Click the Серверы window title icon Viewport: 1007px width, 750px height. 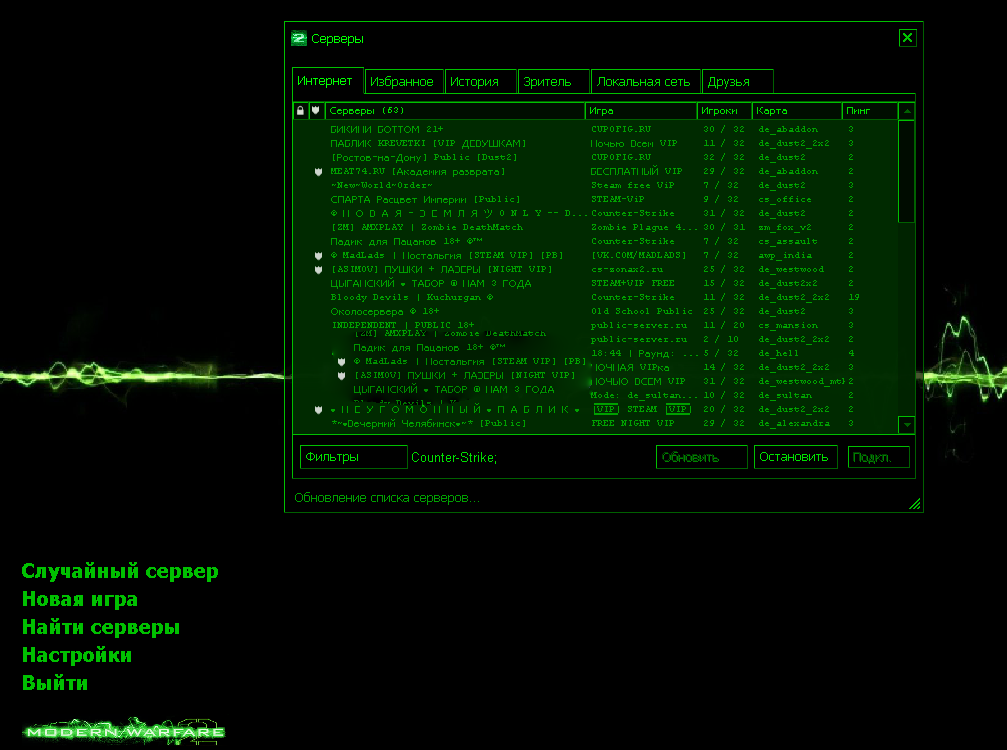[x=298, y=39]
